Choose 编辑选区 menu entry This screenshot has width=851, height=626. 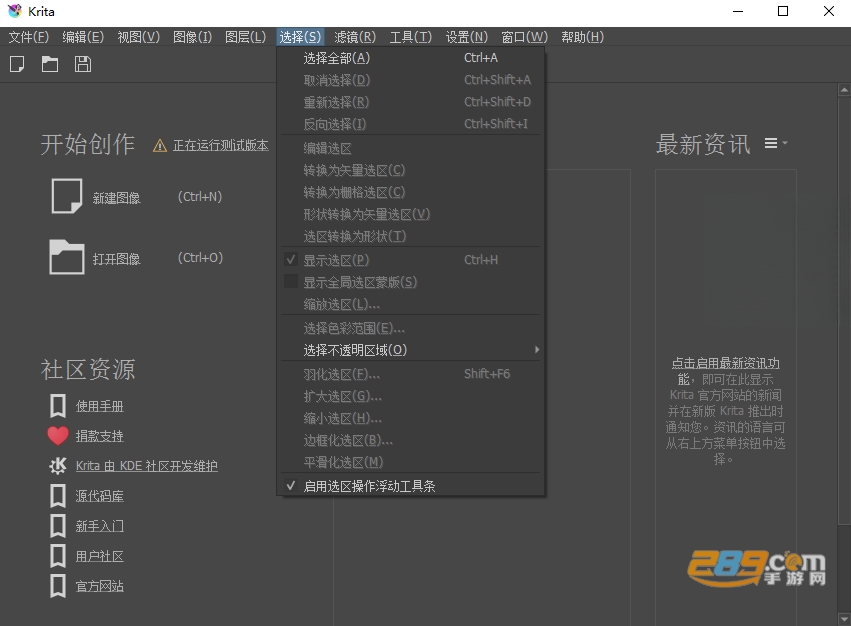click(x=411, y=148)
